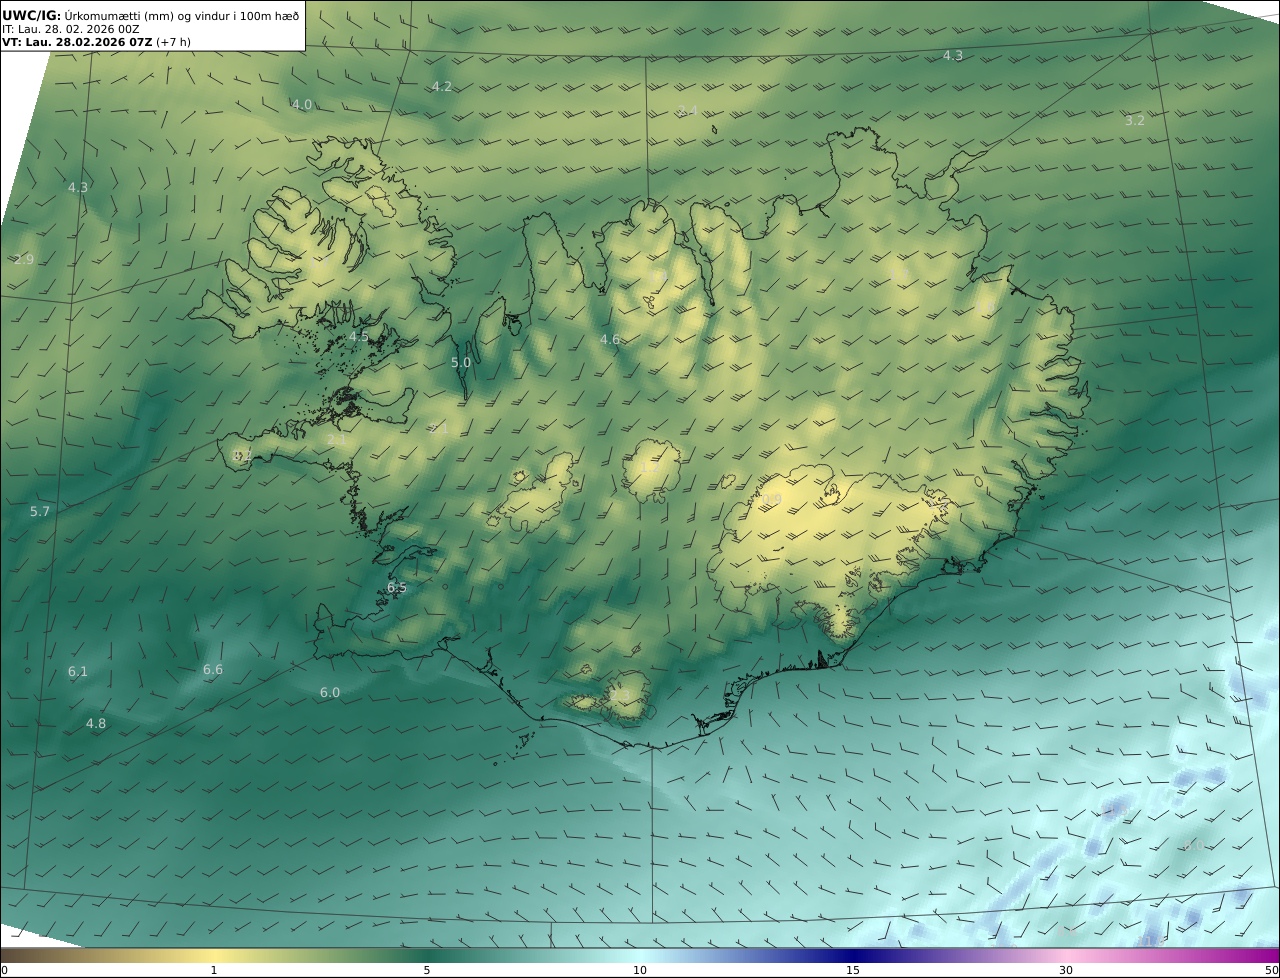
Task: Click the map value '4.8'
Action: pyautogui.click(x=96, y=724)
